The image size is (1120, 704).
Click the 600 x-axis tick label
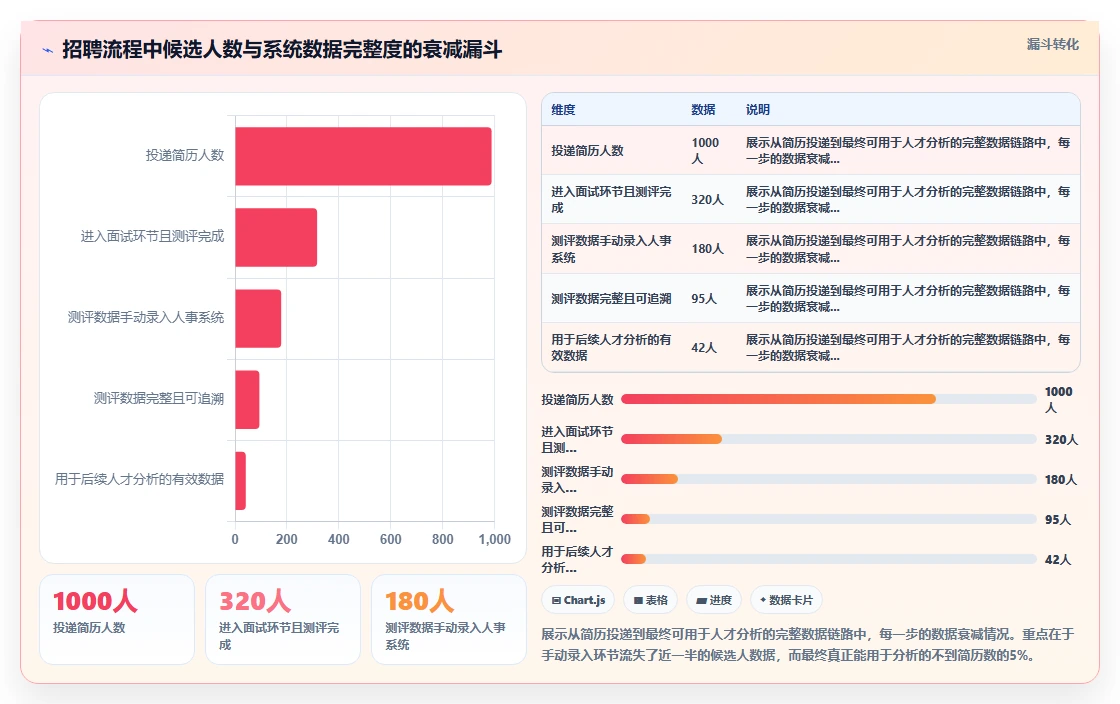pyautogui.click(x=391, y=539)
